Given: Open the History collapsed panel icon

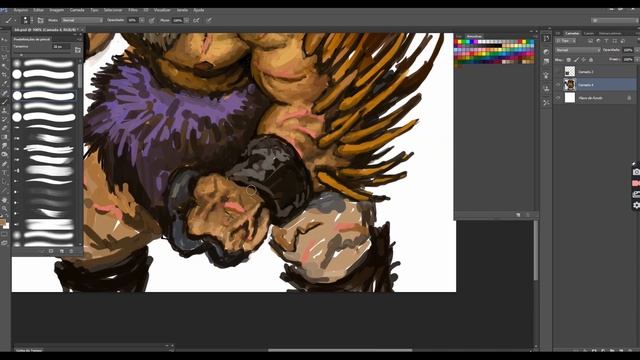Looking at the screenshot, I should click(547, 38).
